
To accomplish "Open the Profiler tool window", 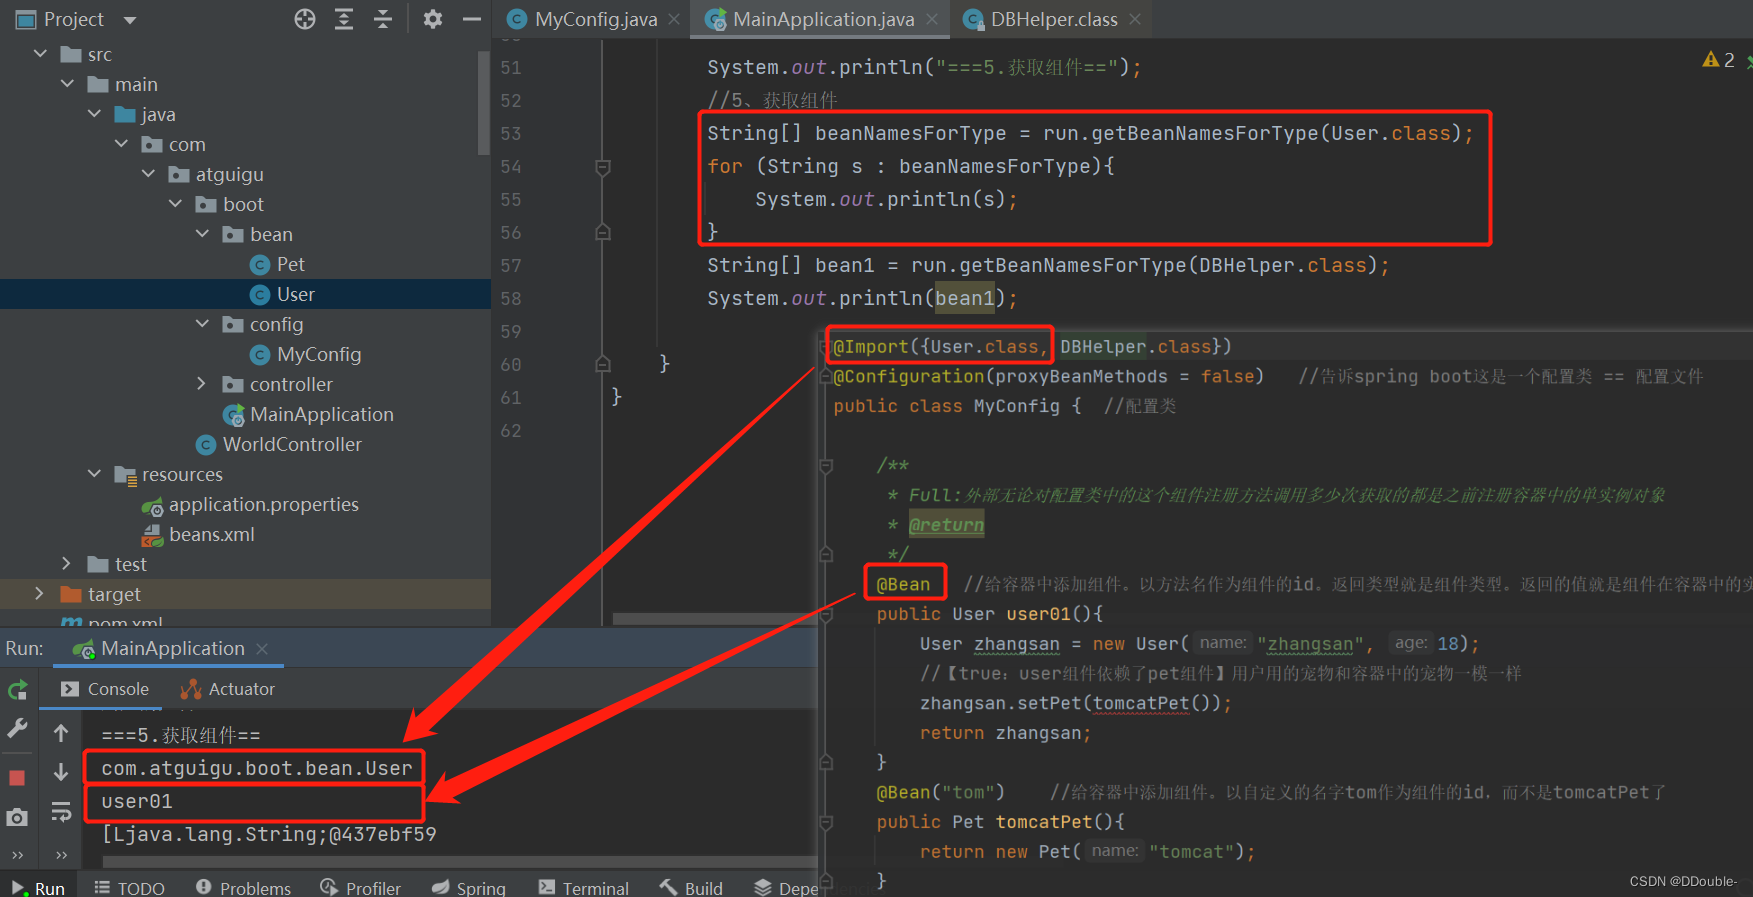I will 360,888.
